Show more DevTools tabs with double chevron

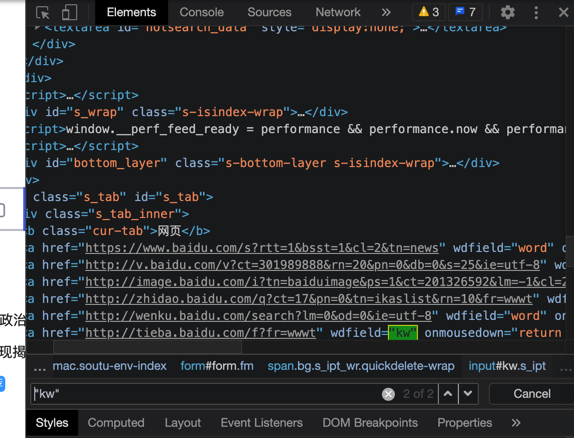click(386, 12)
